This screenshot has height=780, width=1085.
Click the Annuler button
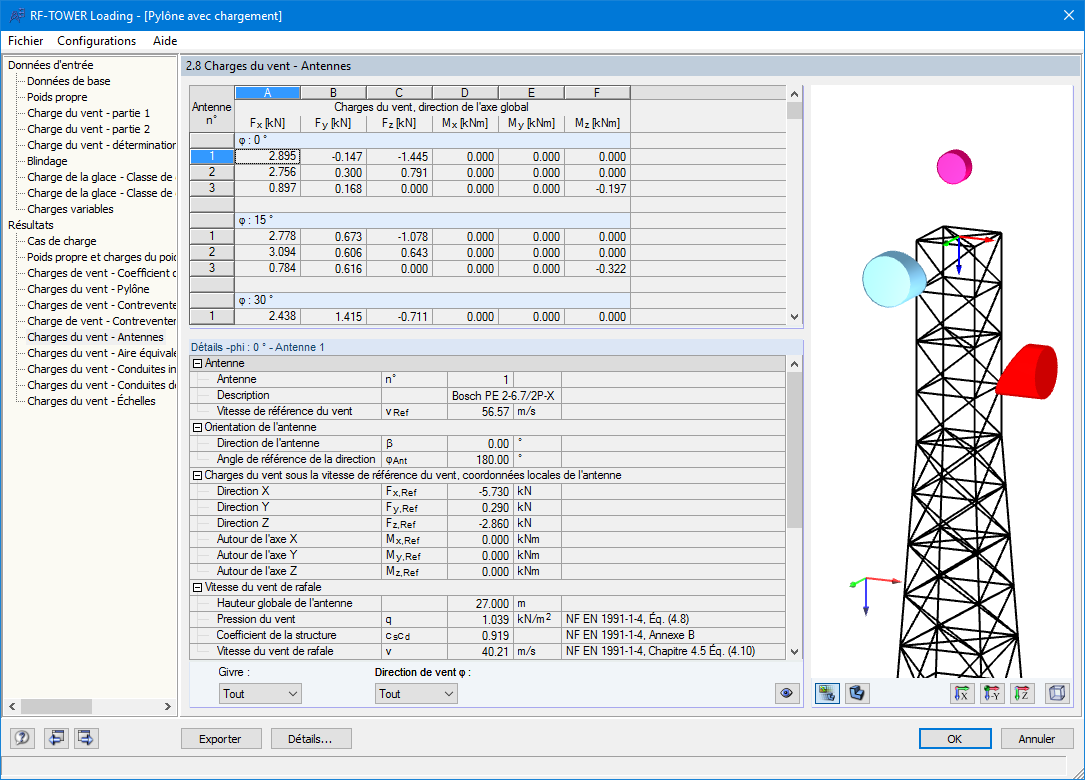(x=1037, y=738)
